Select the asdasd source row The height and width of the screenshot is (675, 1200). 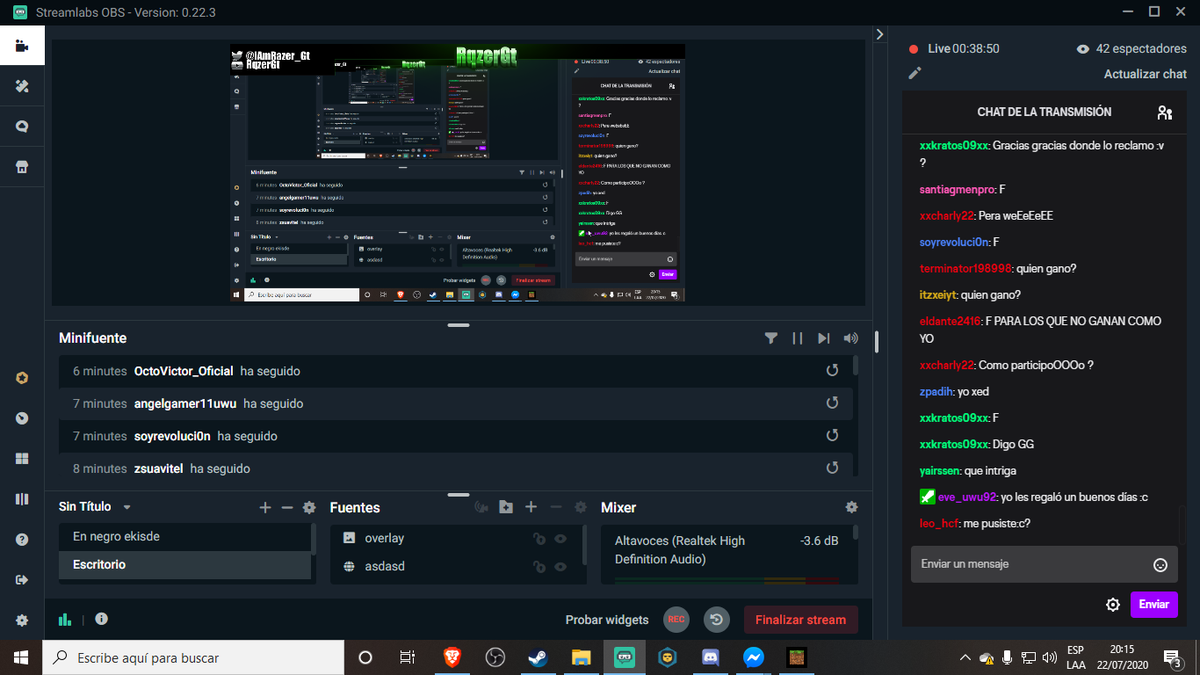pyautogui.click(x=455, y=566)
